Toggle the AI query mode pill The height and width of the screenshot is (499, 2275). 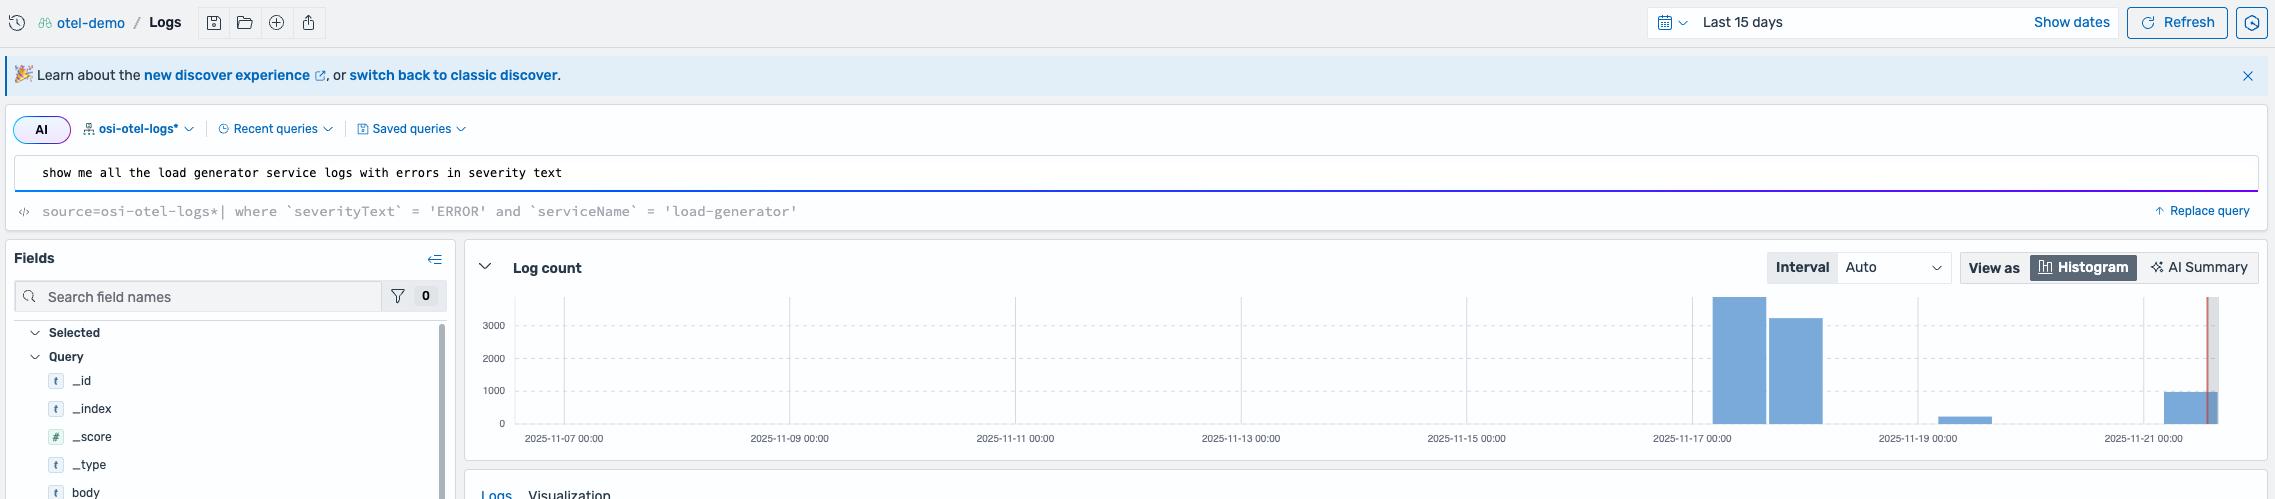click(42, 130)
